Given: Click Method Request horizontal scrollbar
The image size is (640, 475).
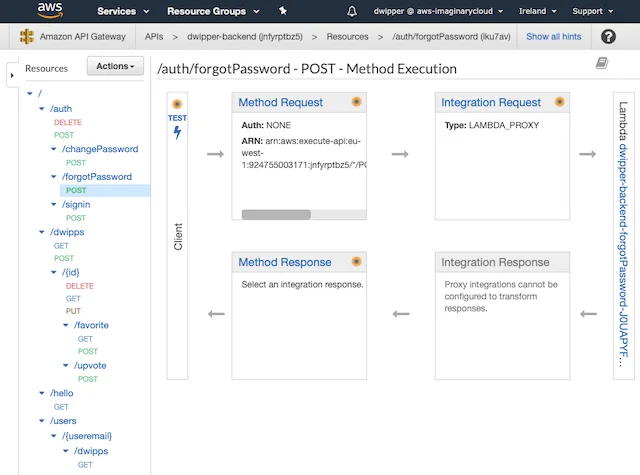Looking at the screenshot, I should click(276, 215).
